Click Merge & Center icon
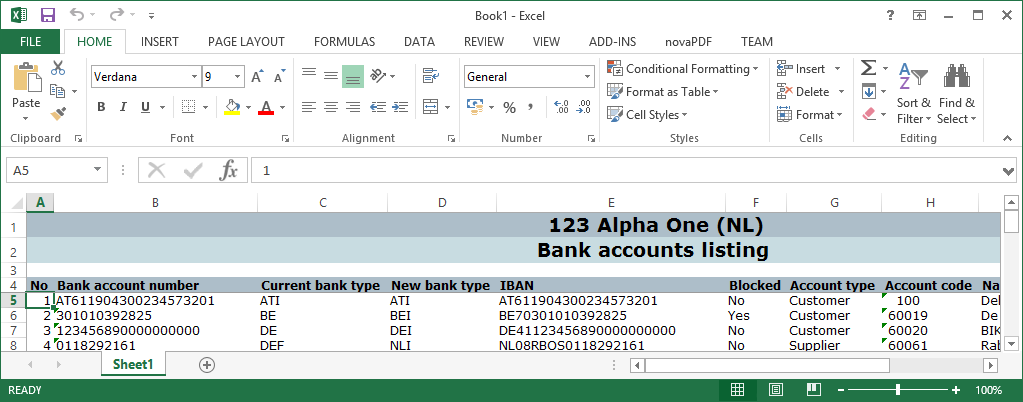This screenshot has height=402, width=1023. (430, 107)
